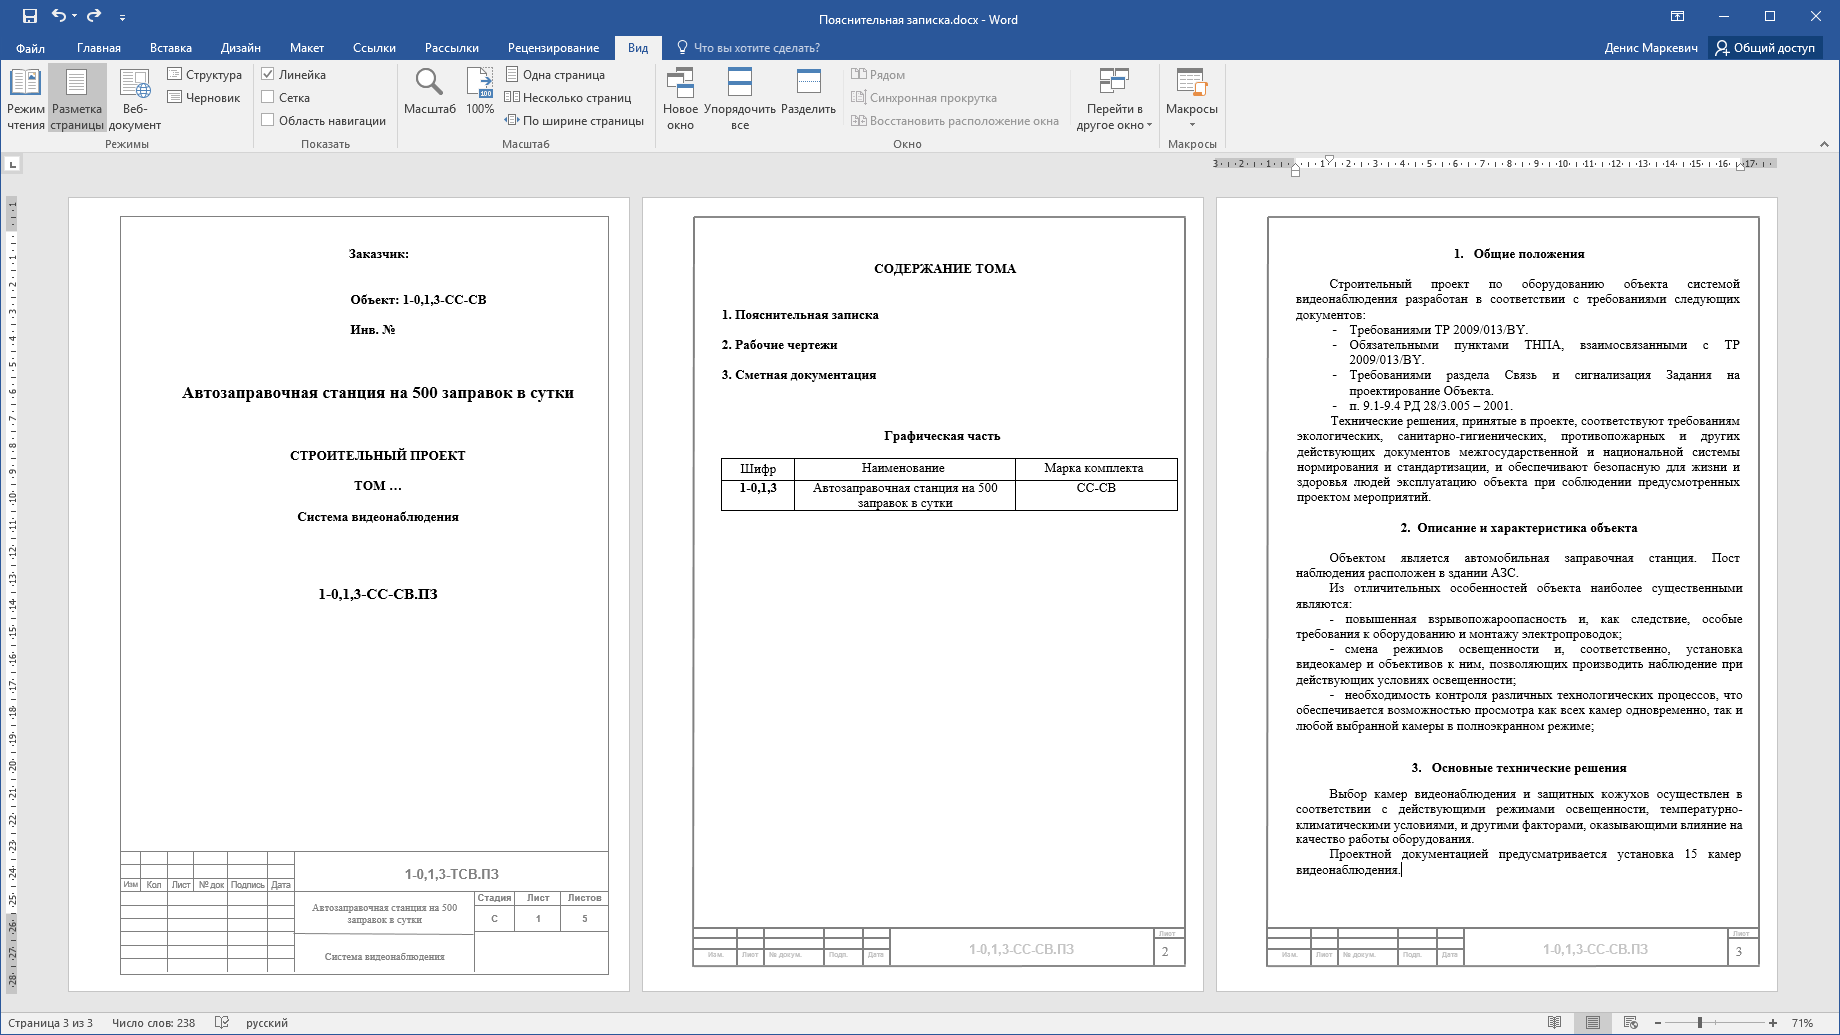Image resolution: width=1840 pixels, height=1035 pixels.
Task: Click the Общий доступ share button
Action: [x=1766, y=47]
